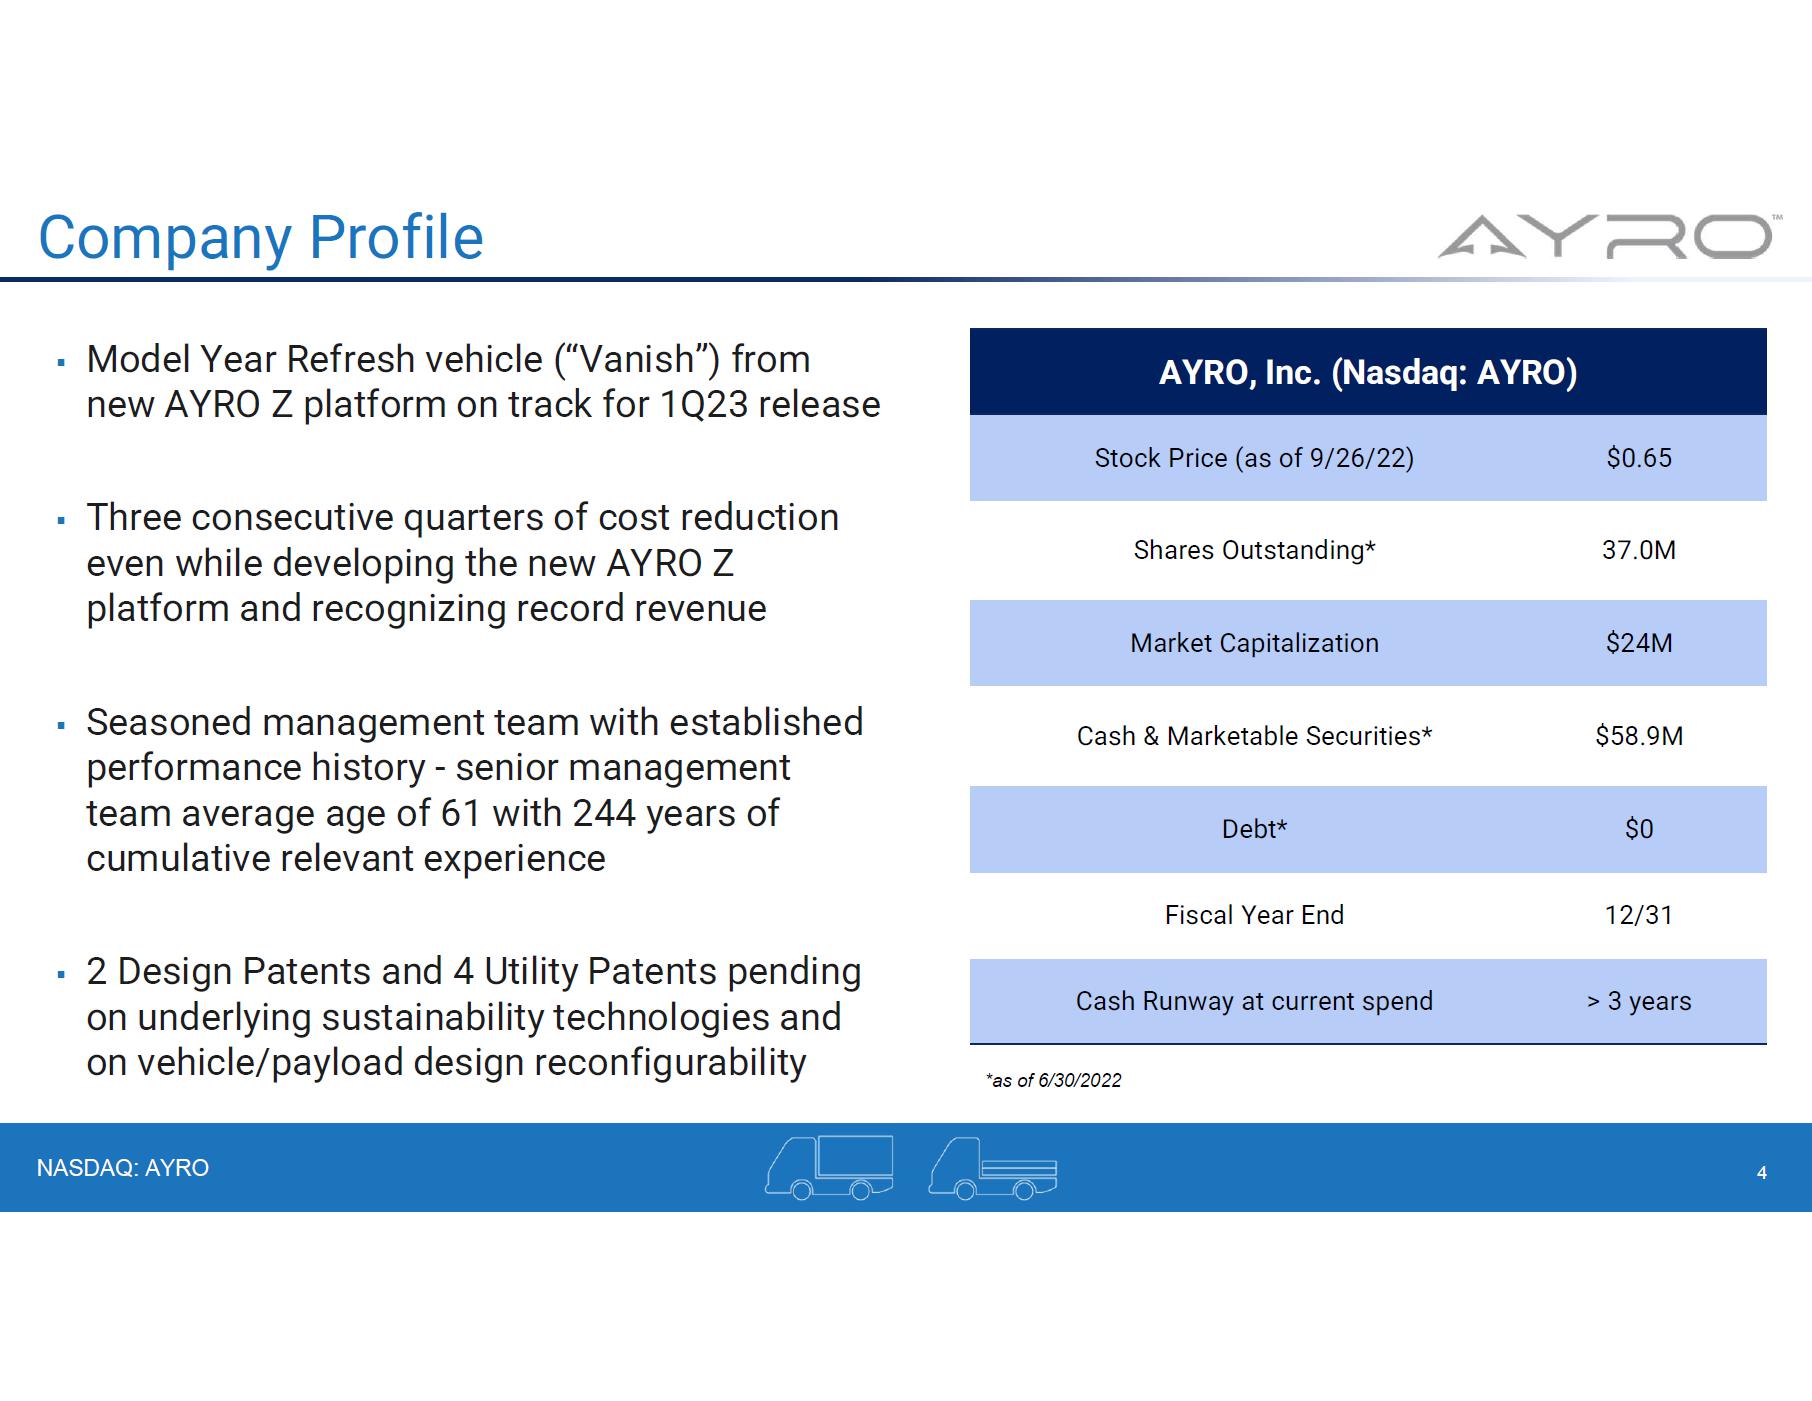
Task: Click the *as of 6/30/2022 footnote
Action: pos(1053,1080)
